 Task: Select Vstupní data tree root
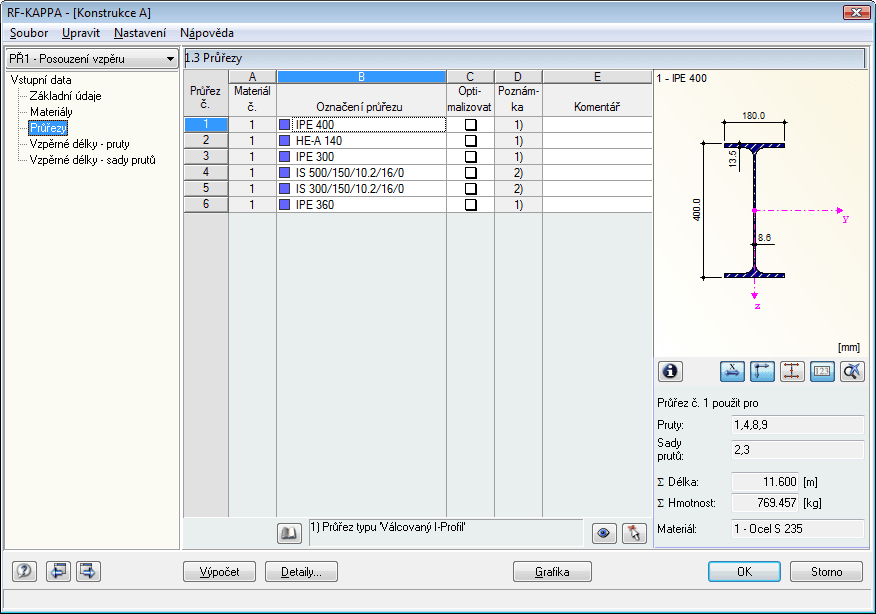pyautogui.click(x=41, y=80)
